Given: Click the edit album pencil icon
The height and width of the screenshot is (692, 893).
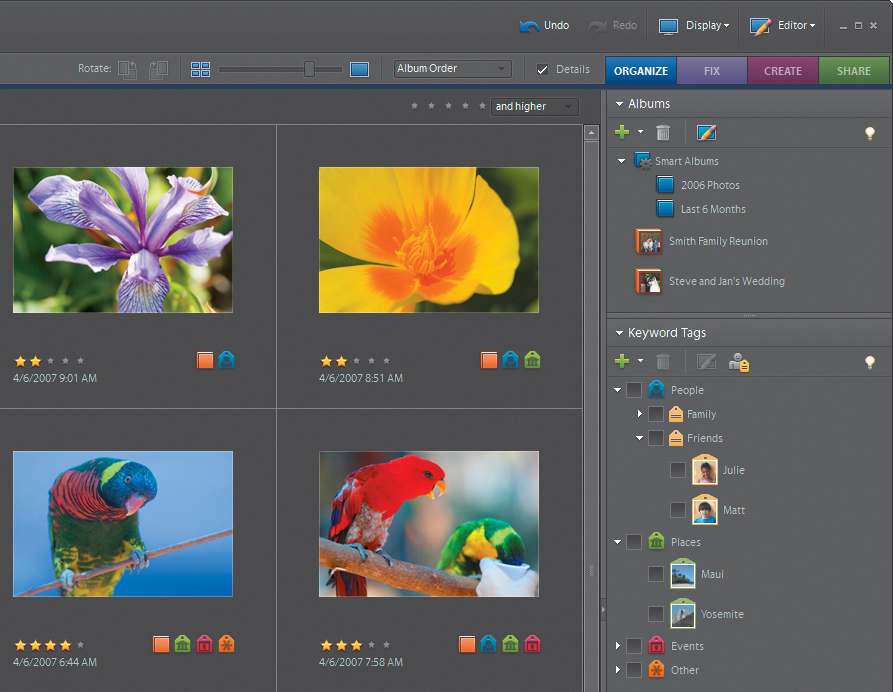Looking at the screenshot, I should click(706, 132).
